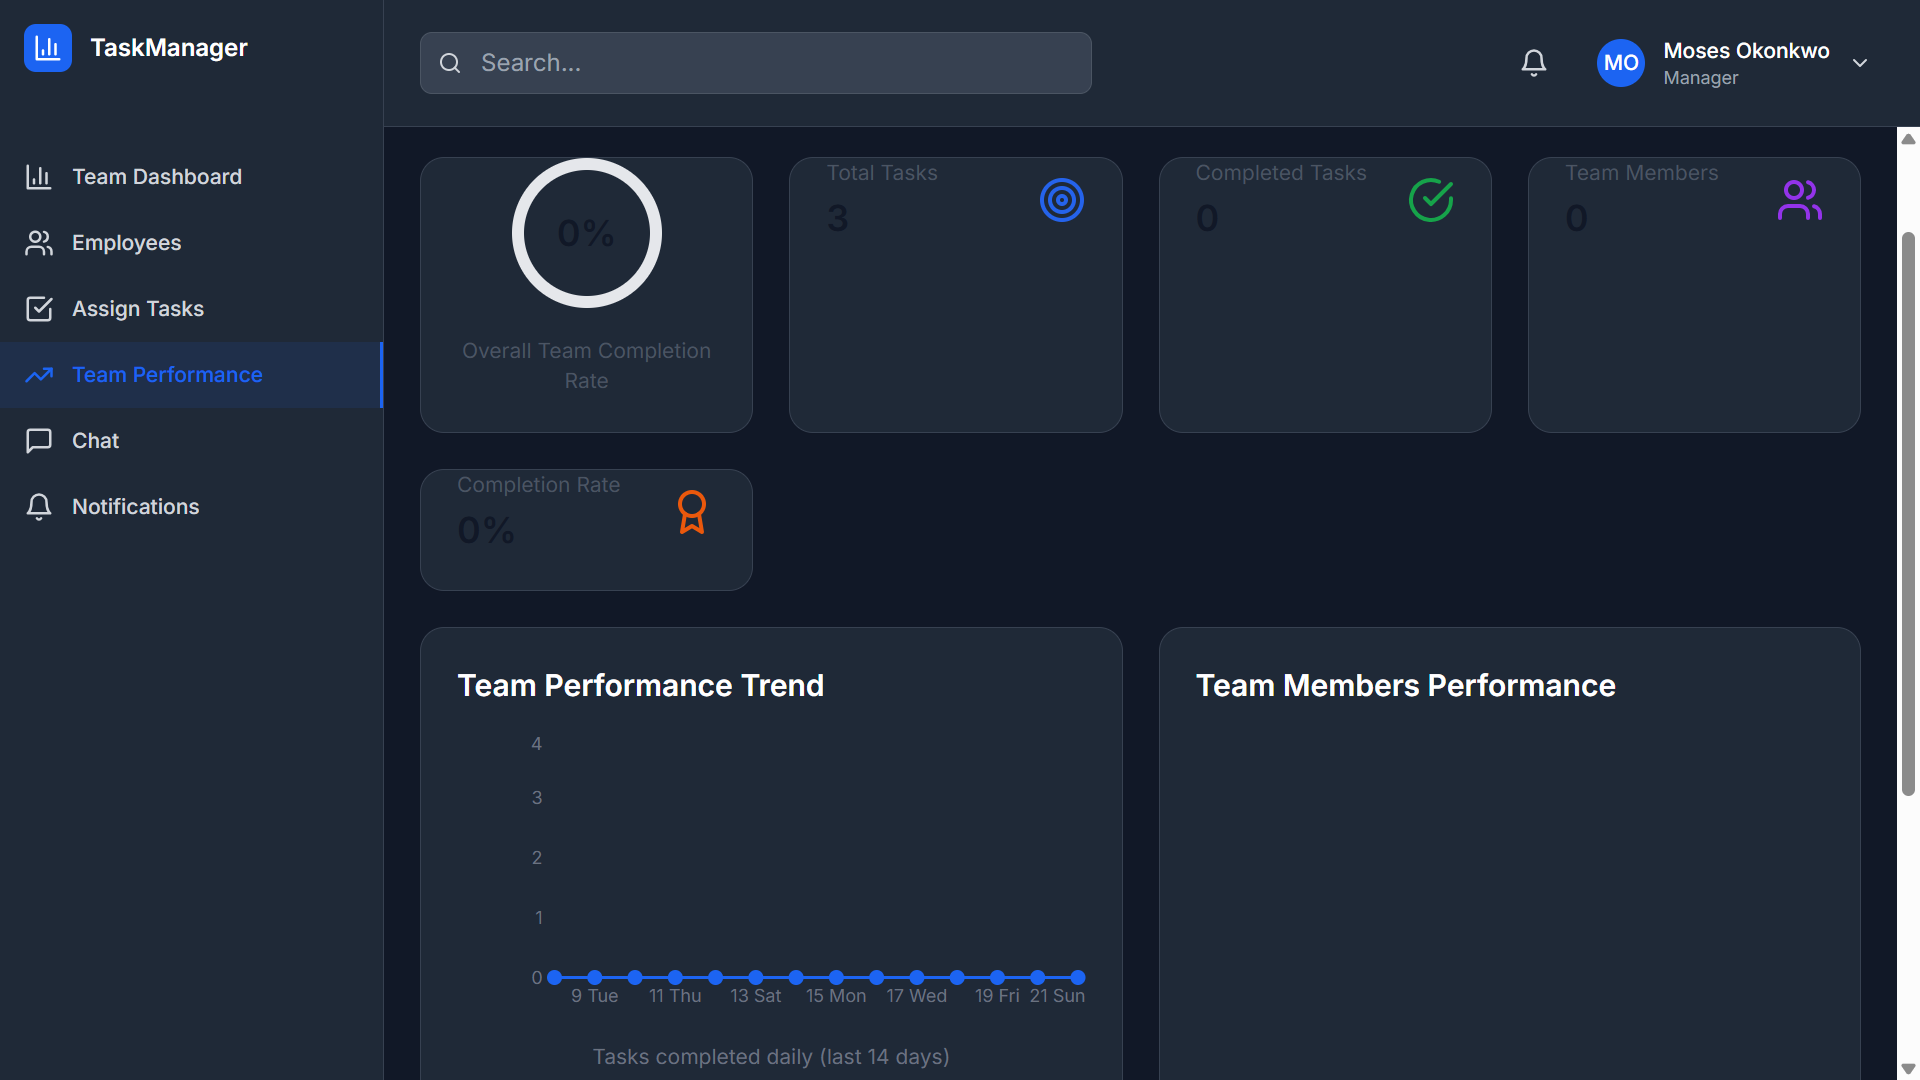The height and width of the screenshot is (1080, 1920).
Task: Click the chart data point at 13 Sat
Action: point(756,977)
